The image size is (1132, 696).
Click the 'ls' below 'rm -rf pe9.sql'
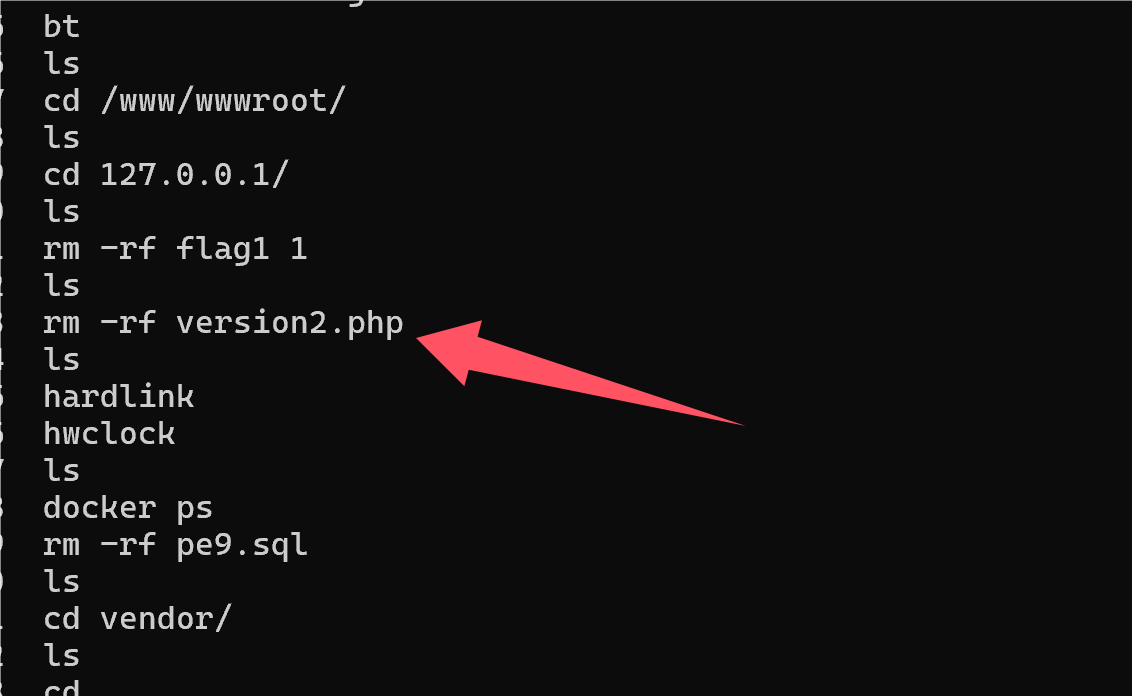pos(61,582)
